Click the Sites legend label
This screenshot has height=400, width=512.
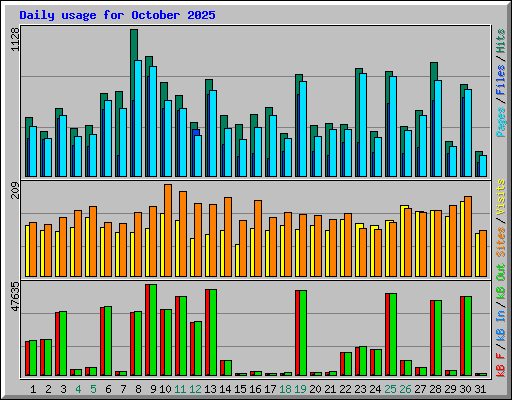pos(501,241)
